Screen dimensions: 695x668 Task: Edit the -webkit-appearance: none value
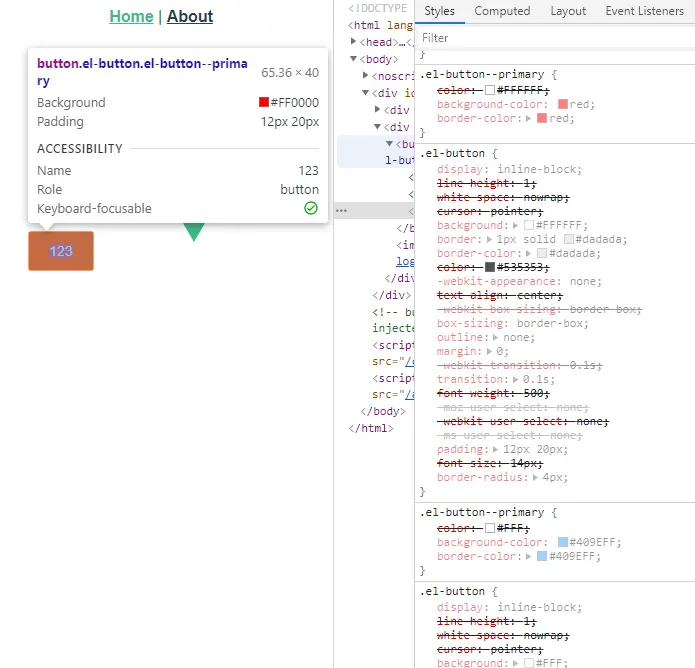point(584,281)
